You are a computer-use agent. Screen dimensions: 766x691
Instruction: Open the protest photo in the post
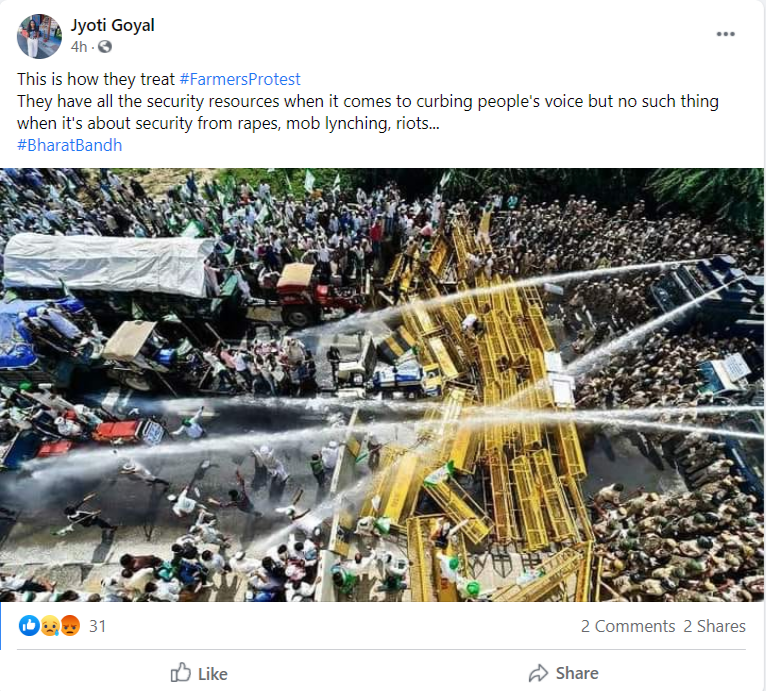pyautogui.click(x=383, y=385)
